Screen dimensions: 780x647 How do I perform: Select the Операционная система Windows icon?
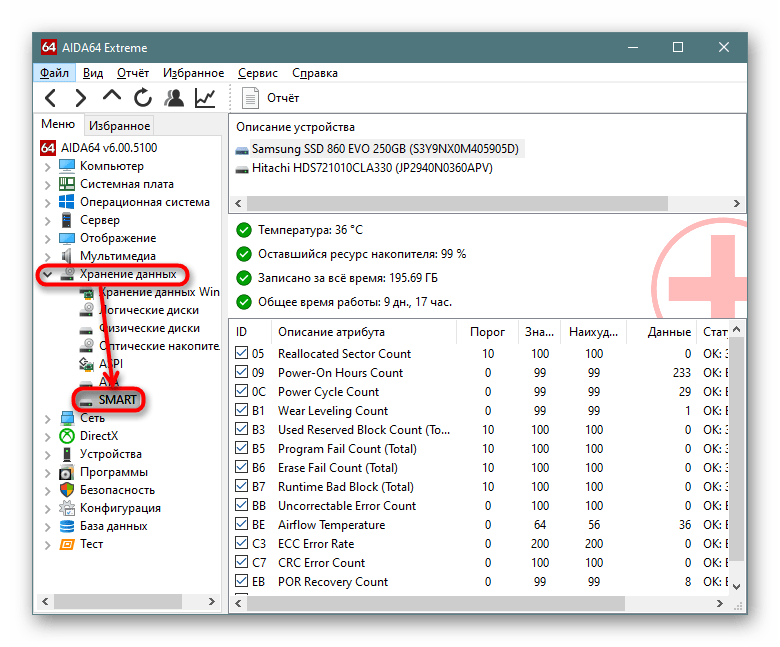click(x=67, y=201)
